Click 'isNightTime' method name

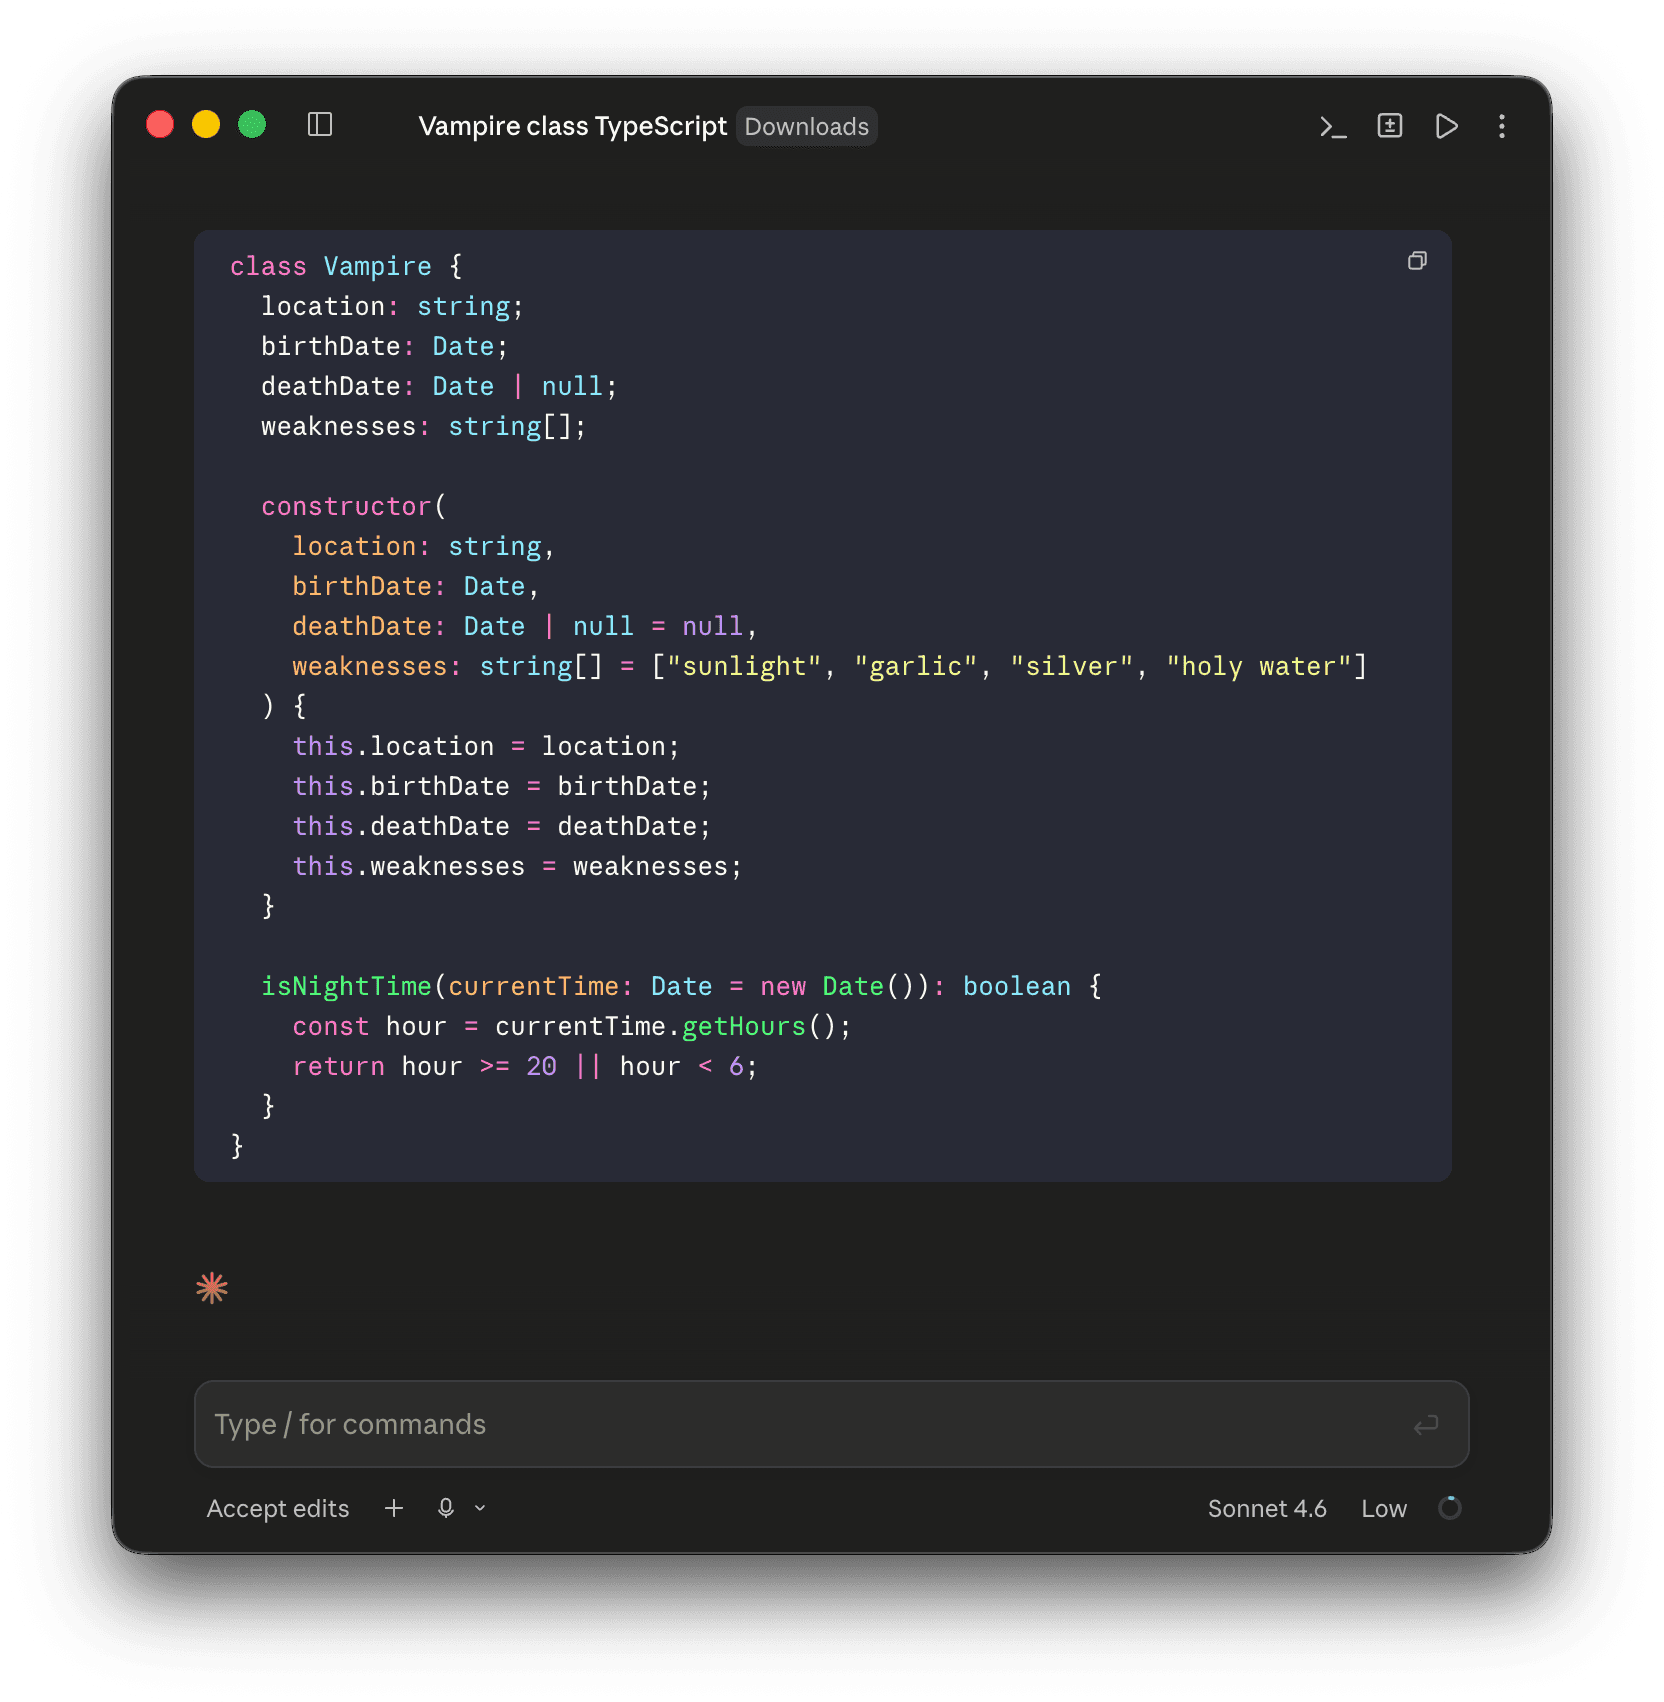point(346,986)
